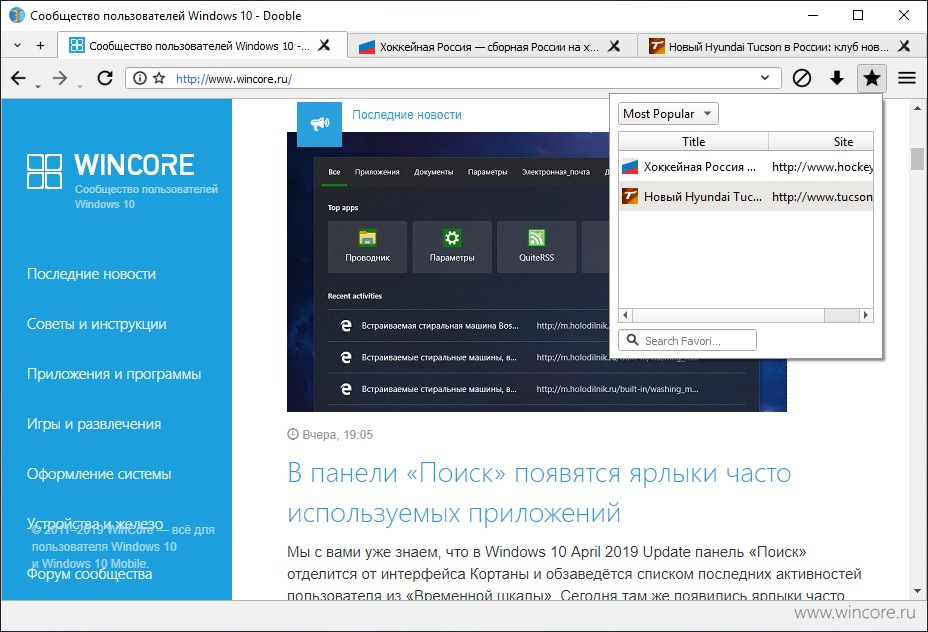The height and width of the screenshot is (632, 928).
Task: Open Устройства и железо in the sidebar
Action: [x=95, y=524]
